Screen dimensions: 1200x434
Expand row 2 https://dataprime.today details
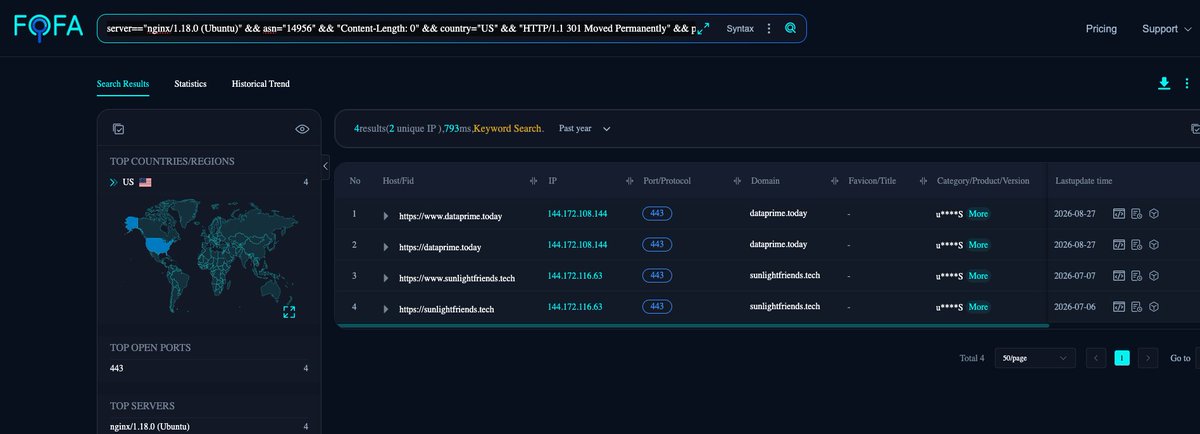pyautogui.click(x=387, y=245)
